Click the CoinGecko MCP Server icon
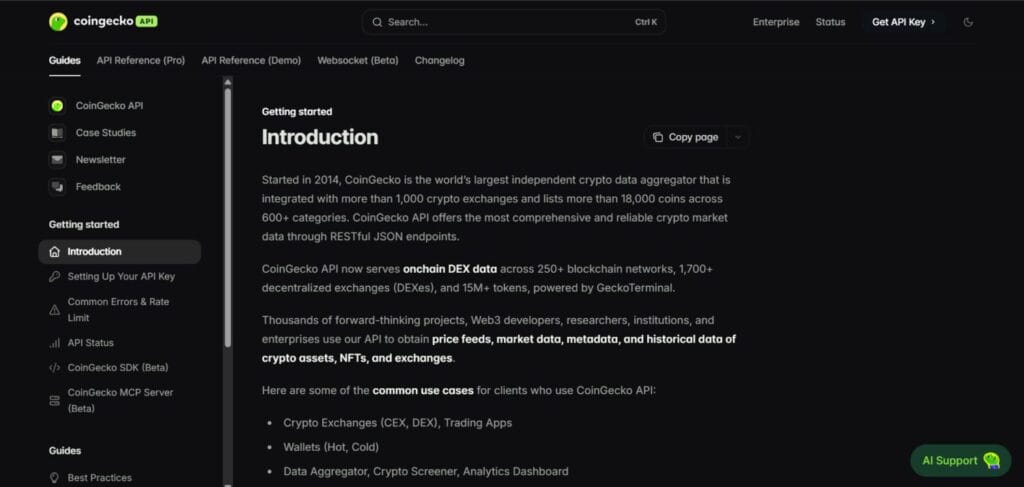The image size is (1024, 487). [x=54, y=400]
